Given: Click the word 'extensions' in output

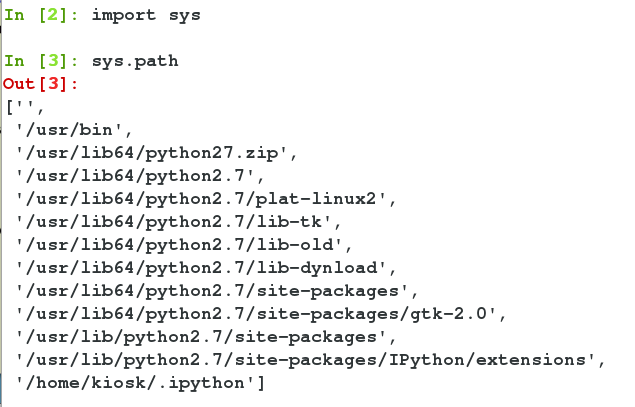Looking at the screenshot, I should (531, 360).
